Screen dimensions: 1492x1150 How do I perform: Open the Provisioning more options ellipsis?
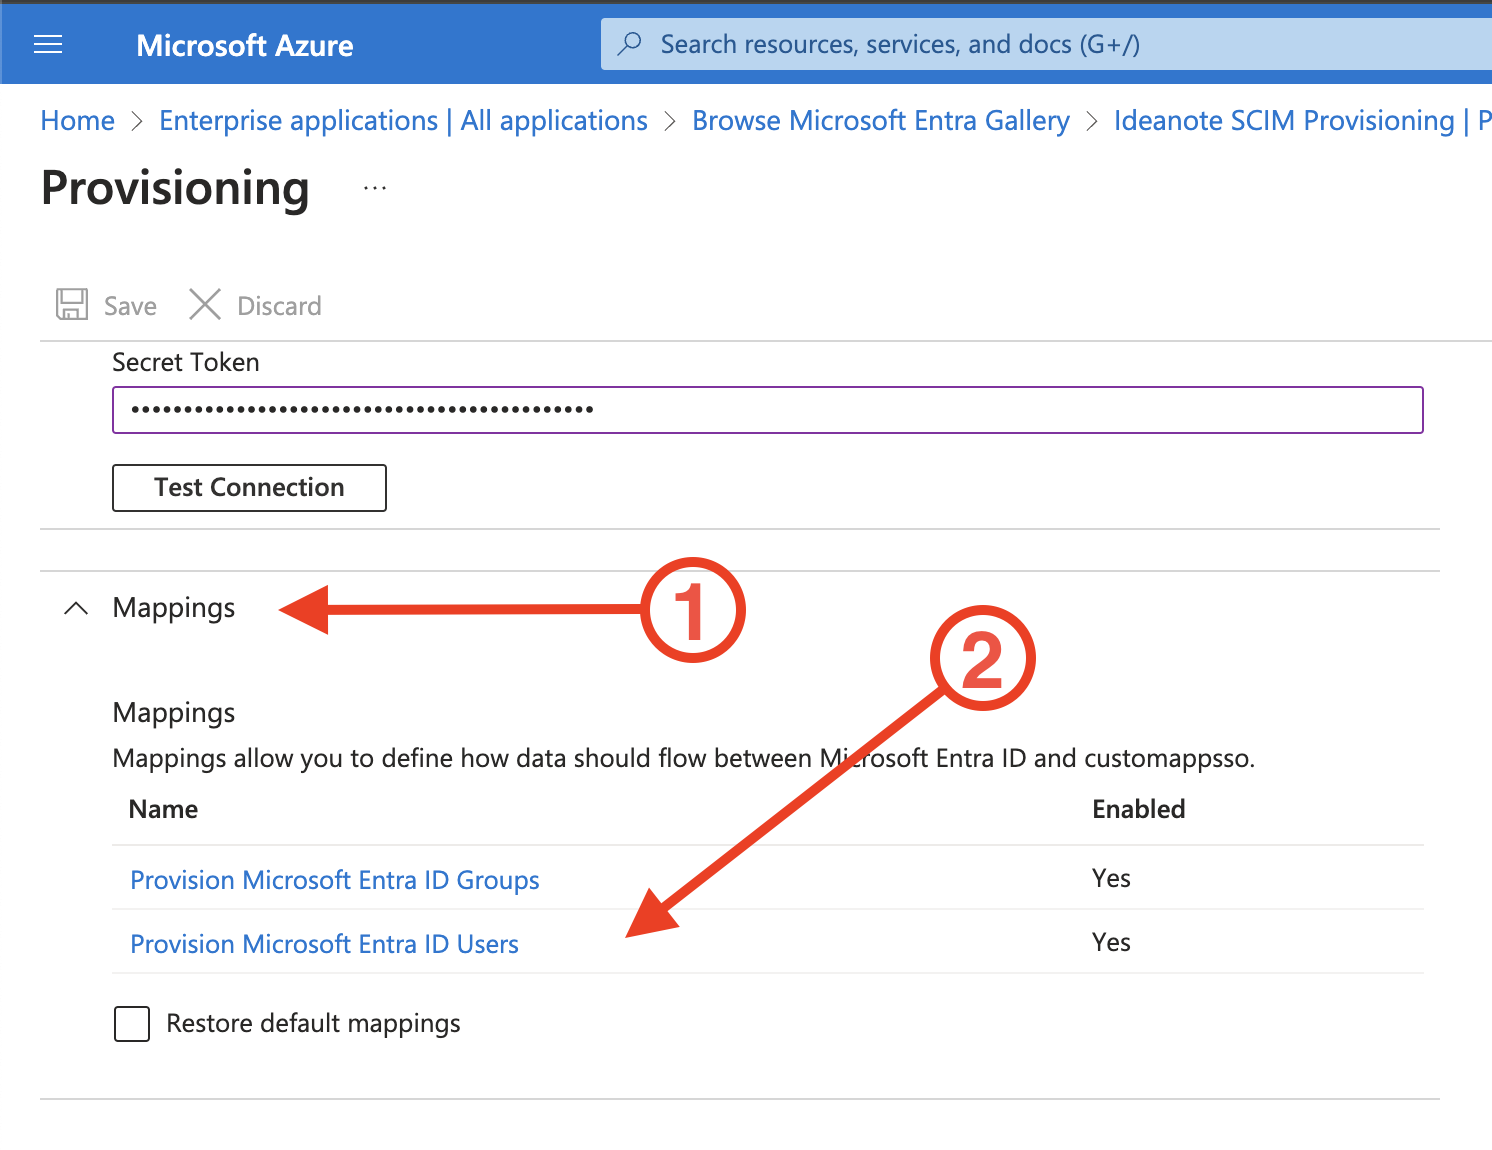375,188
